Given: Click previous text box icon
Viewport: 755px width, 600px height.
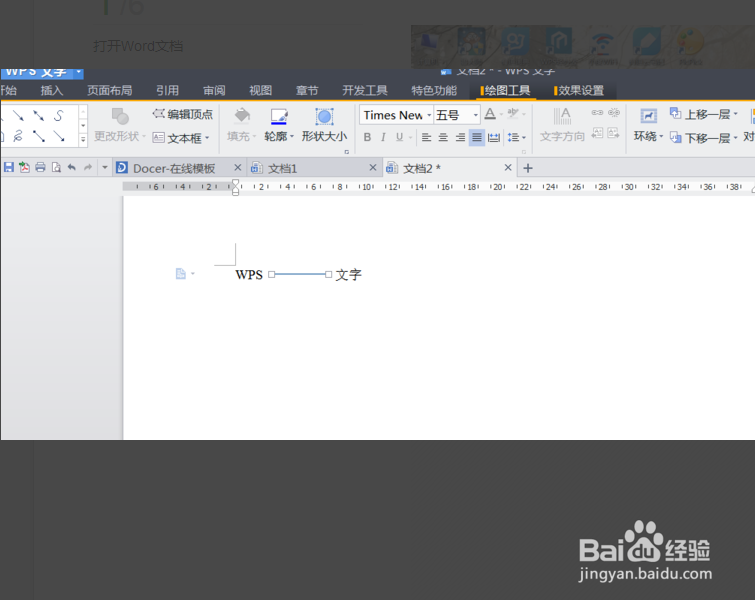Looking at the screenshot, I should click(597, 133).
